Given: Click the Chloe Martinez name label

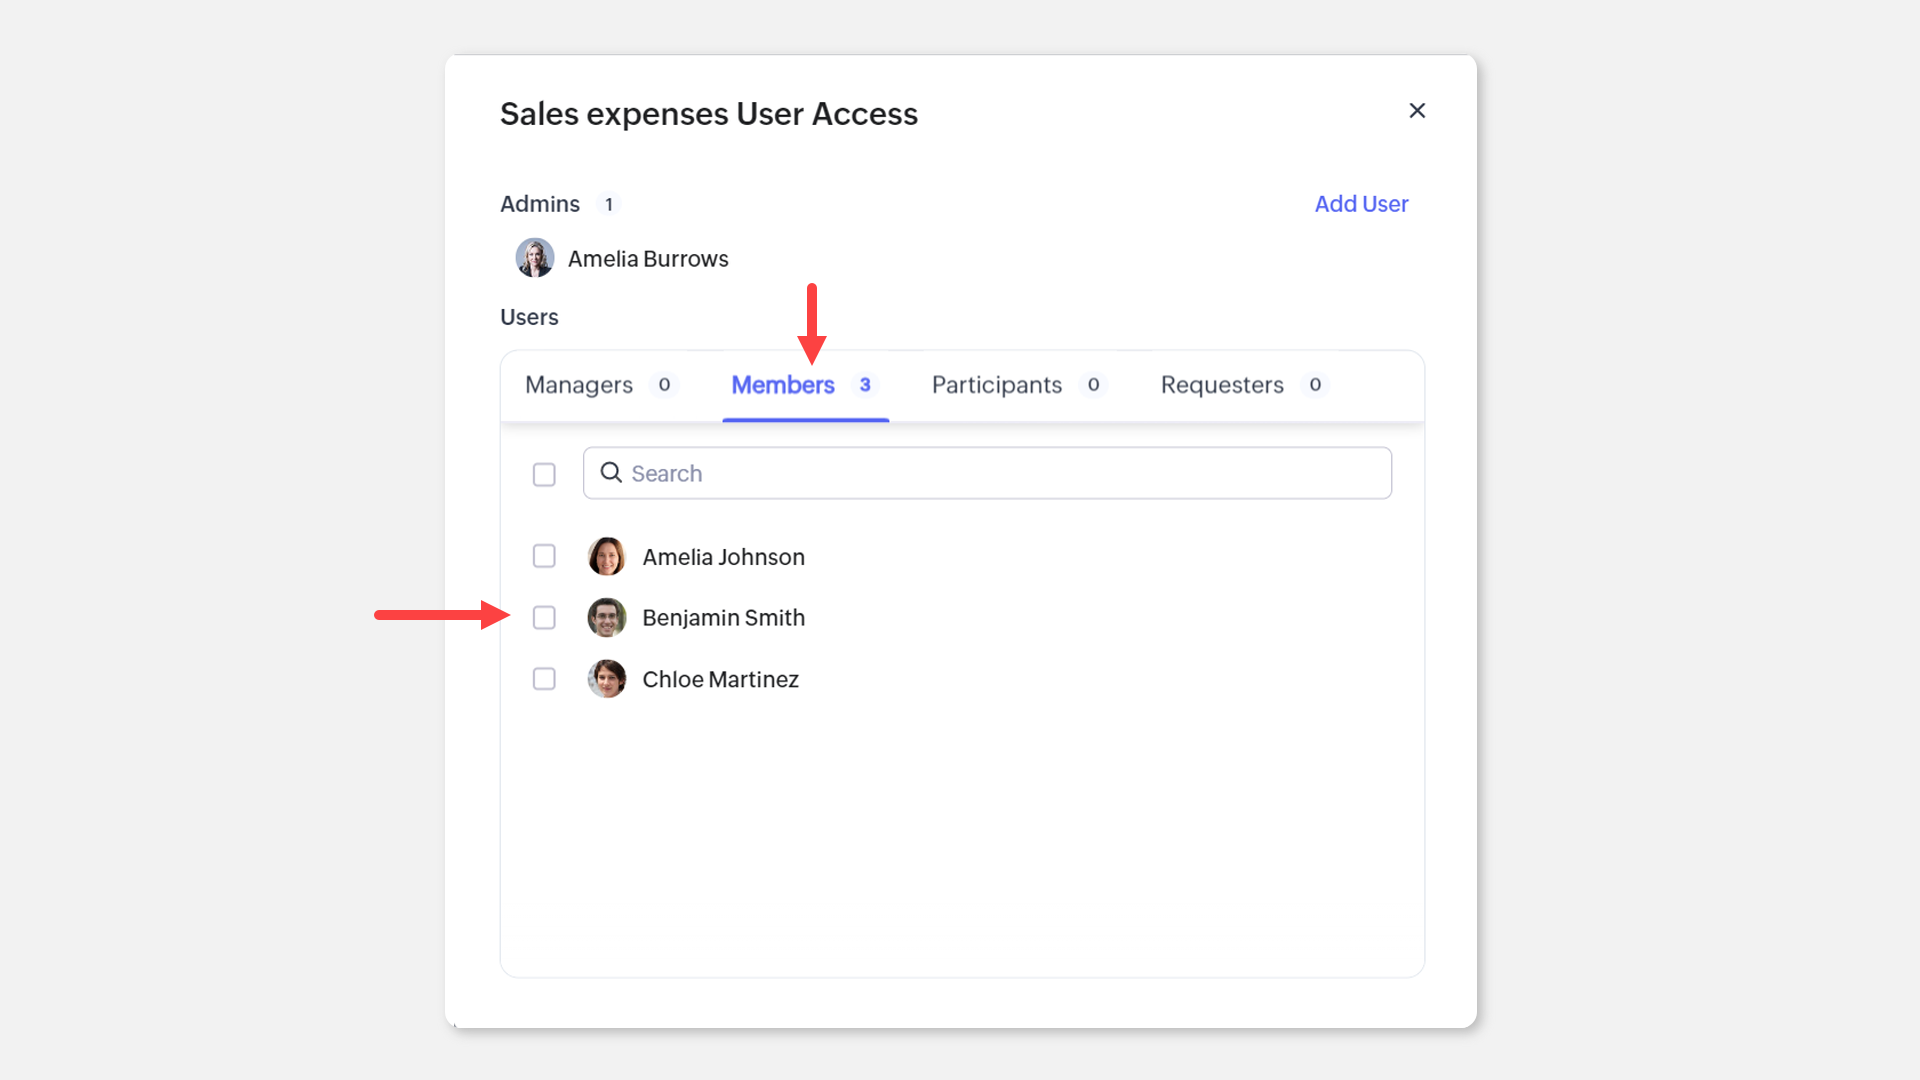Looking at the screenshot, I should click(x=720, y=680).
